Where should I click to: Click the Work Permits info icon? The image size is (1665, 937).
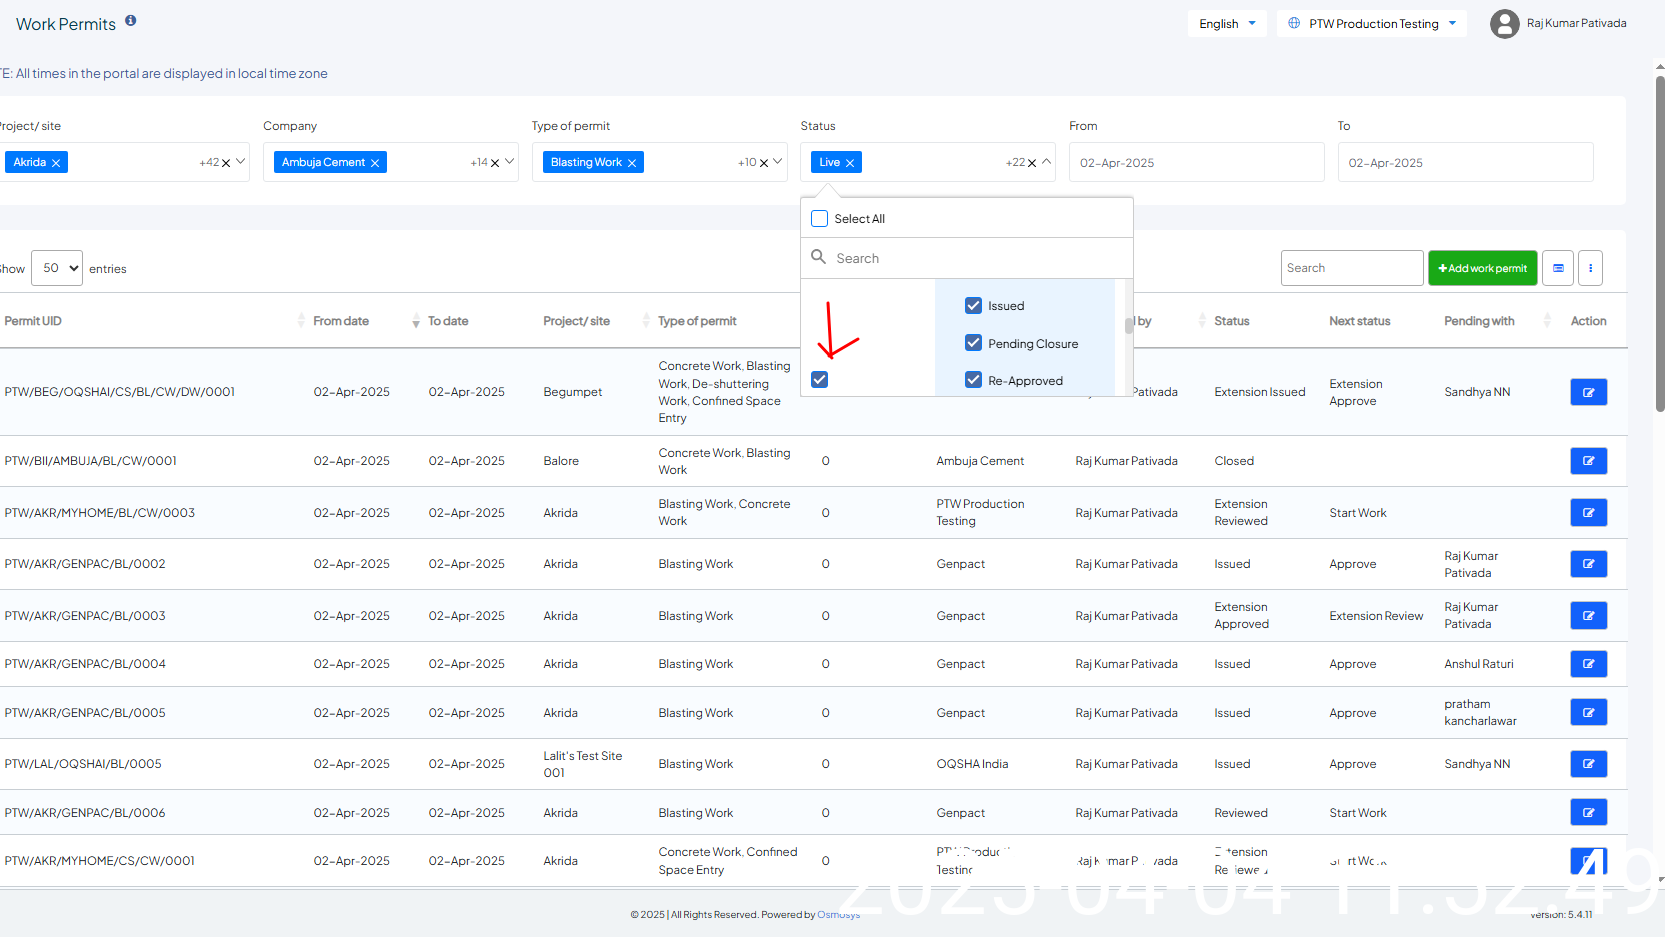click(130, 20)
